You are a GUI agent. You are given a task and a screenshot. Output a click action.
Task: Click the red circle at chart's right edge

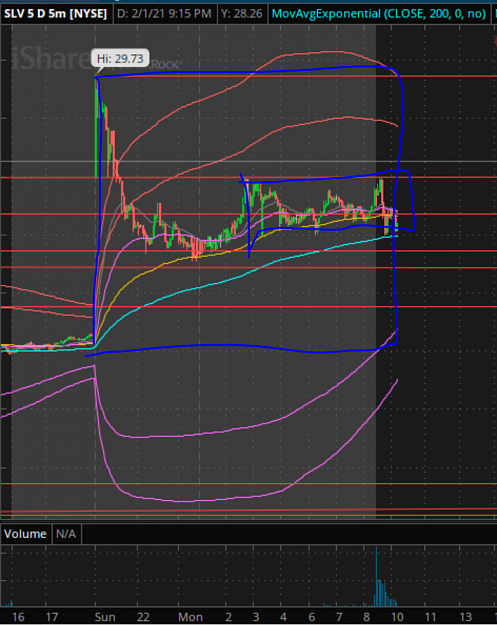click(x=495, y=41)
